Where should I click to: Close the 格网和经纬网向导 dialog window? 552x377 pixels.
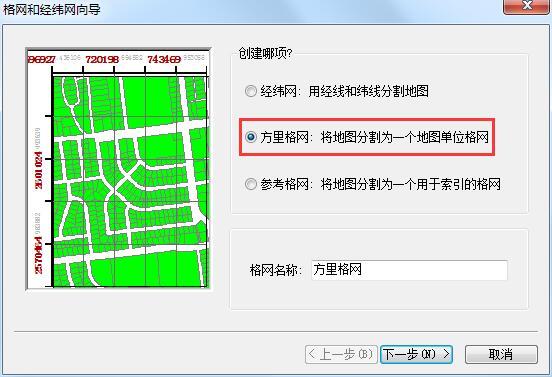(526, 6)
